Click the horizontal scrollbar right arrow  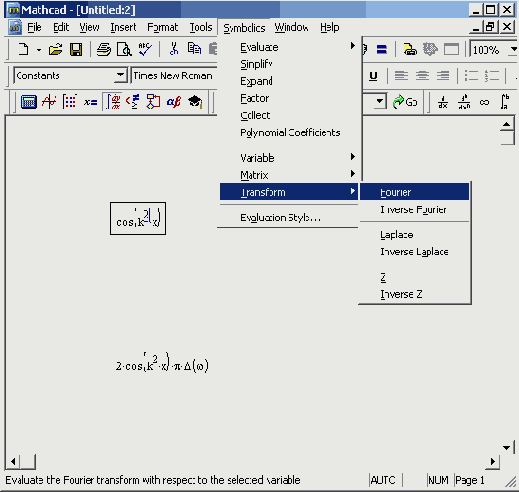click(493, 462)
